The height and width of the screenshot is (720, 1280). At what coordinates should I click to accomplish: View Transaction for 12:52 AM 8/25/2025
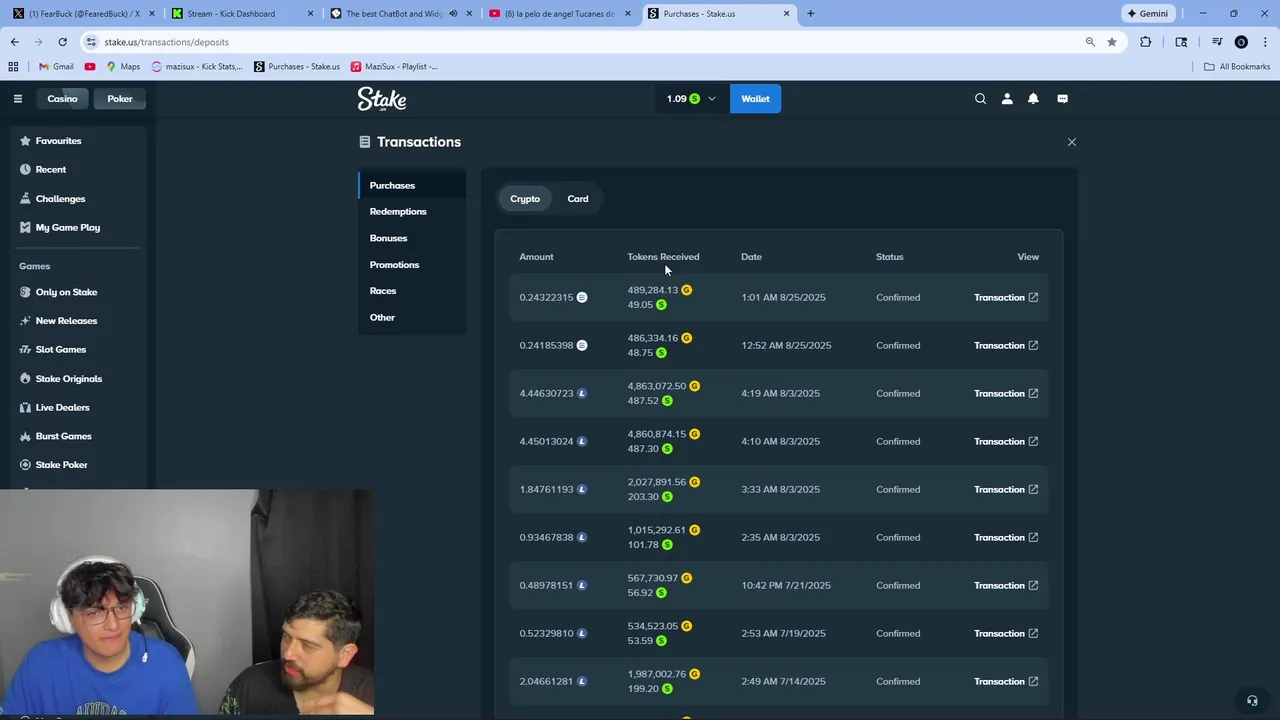pos(1006,345)
